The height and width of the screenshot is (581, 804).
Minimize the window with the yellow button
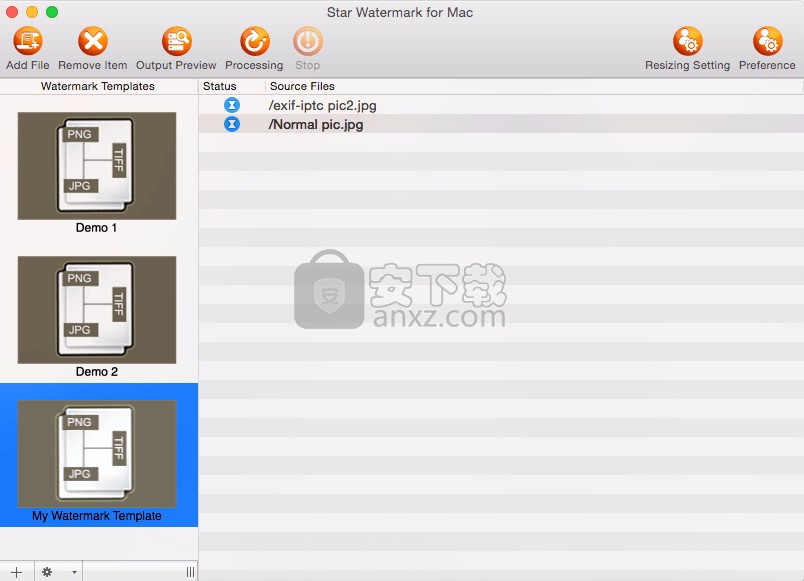point(32,12)
